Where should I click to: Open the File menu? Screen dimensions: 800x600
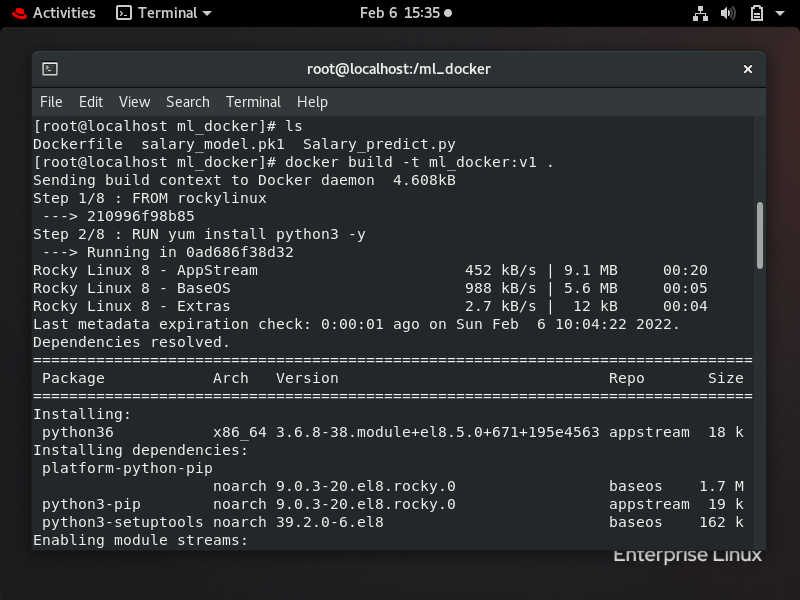tap(50, 102)
